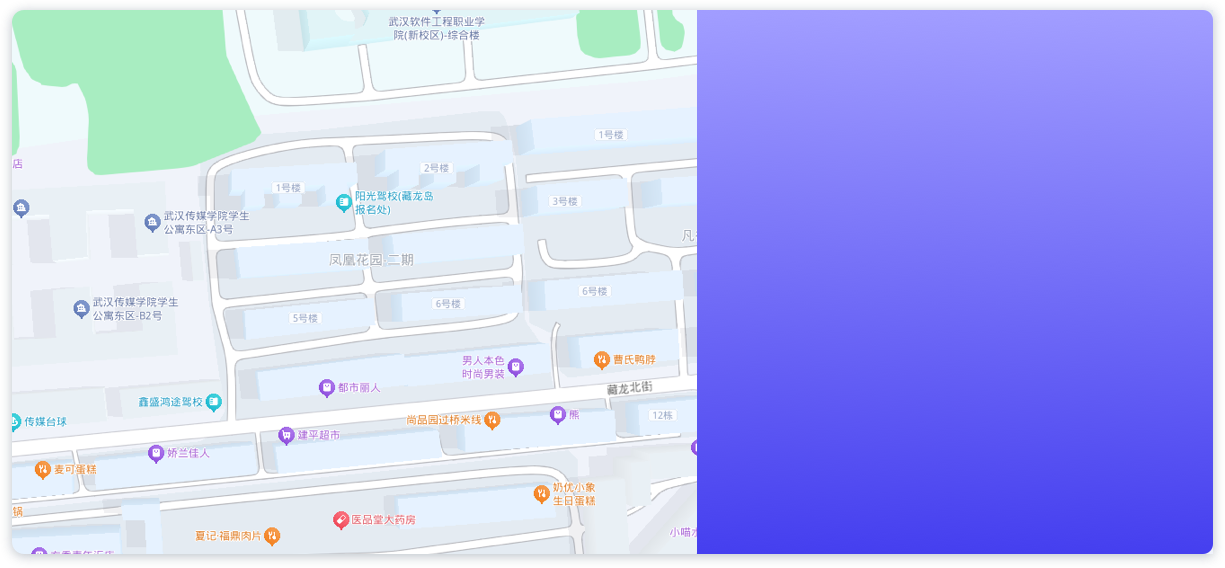Viewport: 1225px width, 568px height.
Task: Click the 麦可蛋糕 bakery icon
Action: click(43, 469)
